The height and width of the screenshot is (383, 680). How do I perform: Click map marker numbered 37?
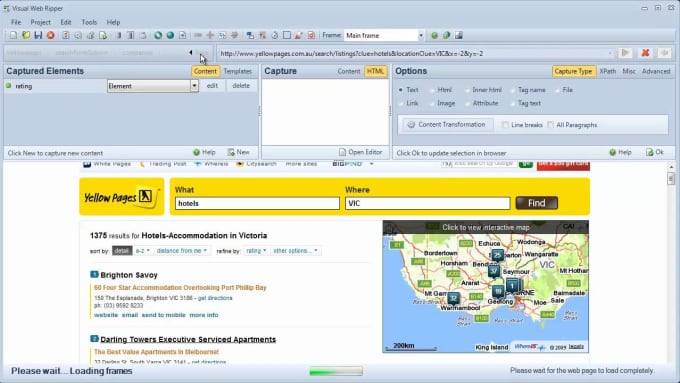point(494,271)
